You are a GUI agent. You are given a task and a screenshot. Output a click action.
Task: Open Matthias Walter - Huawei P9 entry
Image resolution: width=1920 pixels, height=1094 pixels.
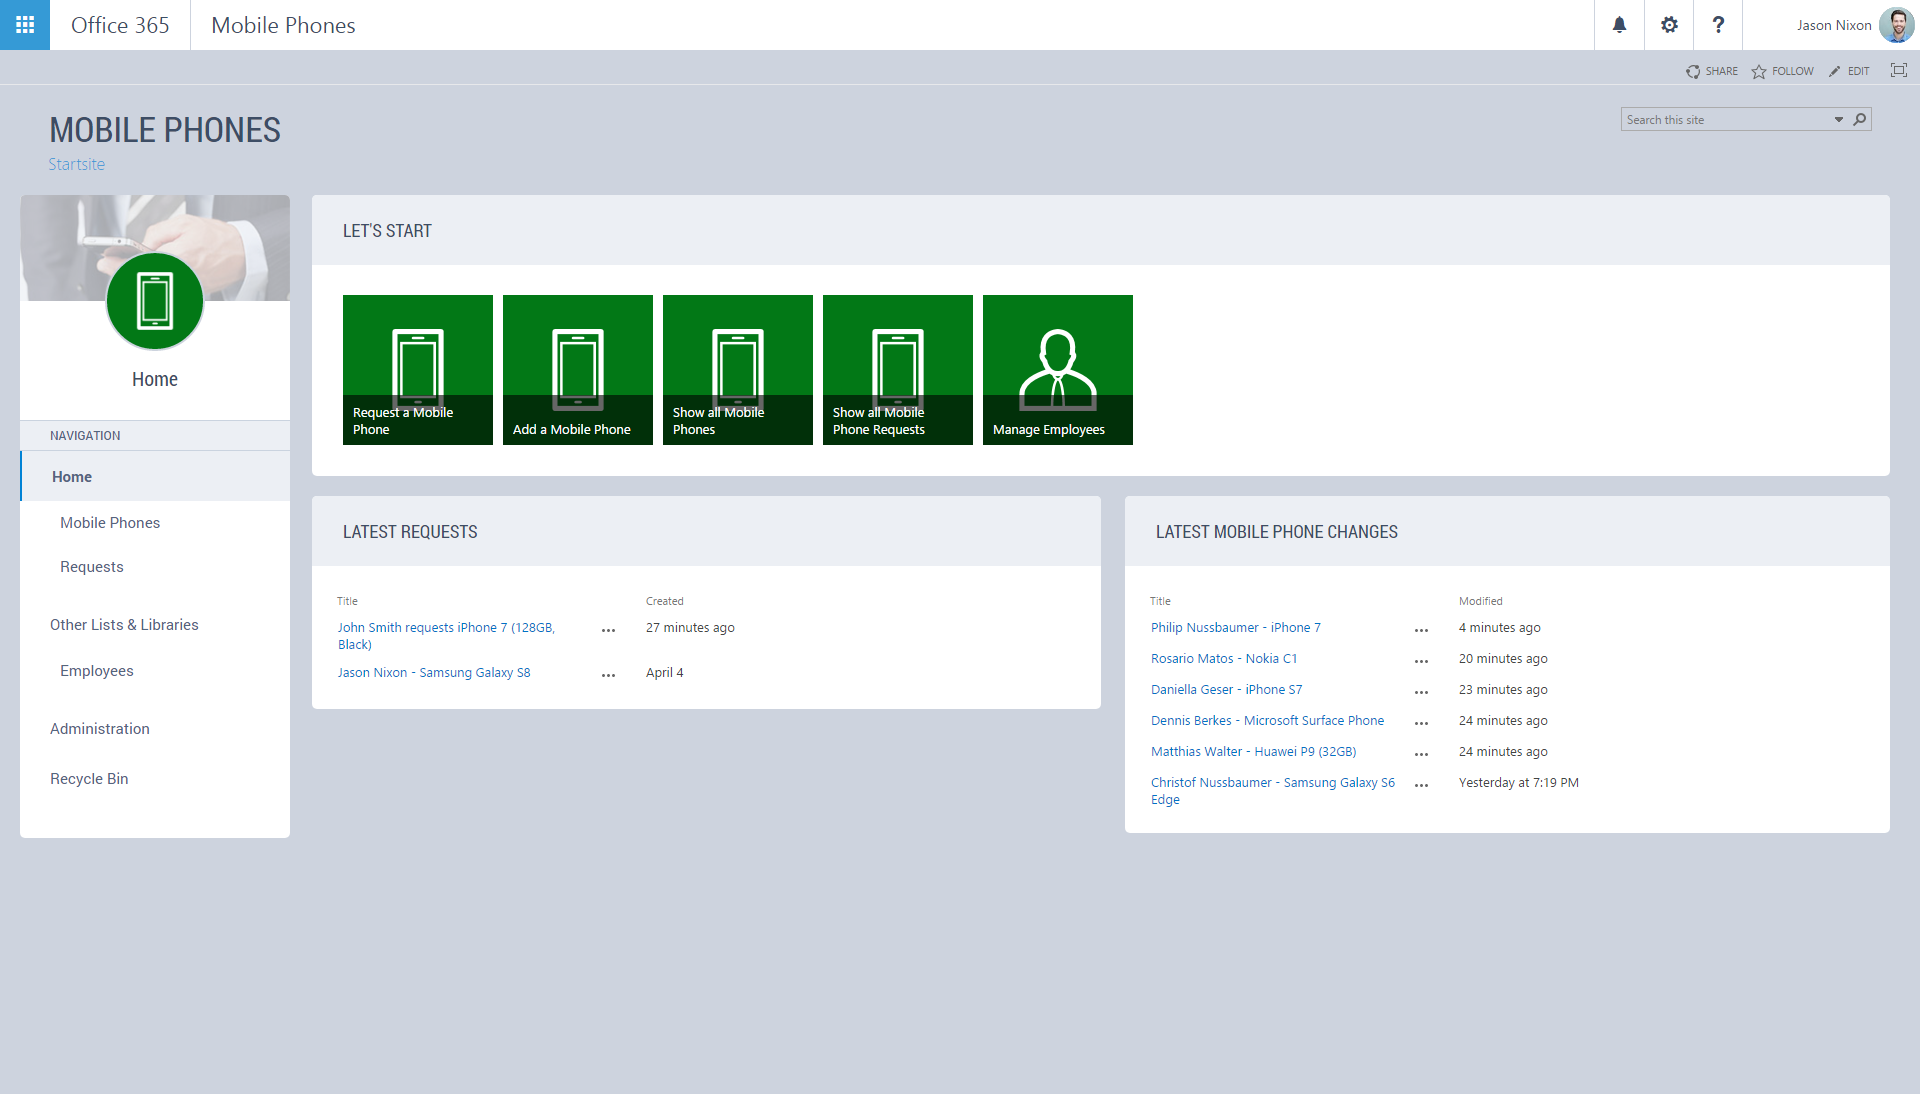coord(1253,752)
